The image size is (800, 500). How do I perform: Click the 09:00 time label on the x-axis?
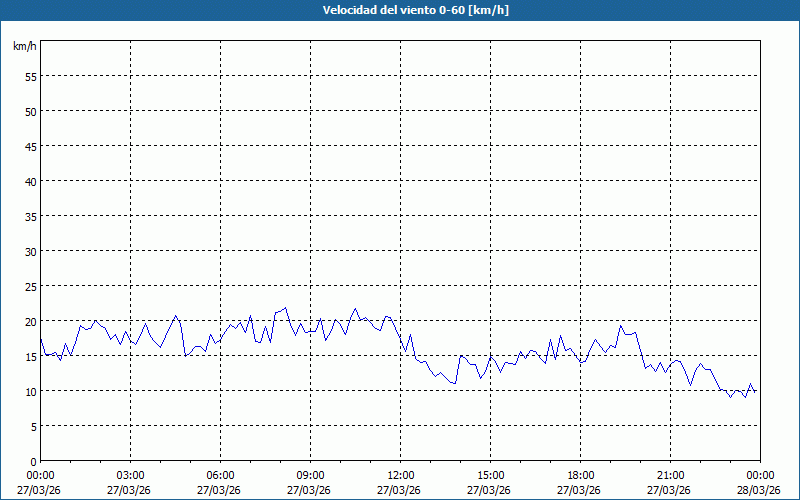[x=310, y=475]
